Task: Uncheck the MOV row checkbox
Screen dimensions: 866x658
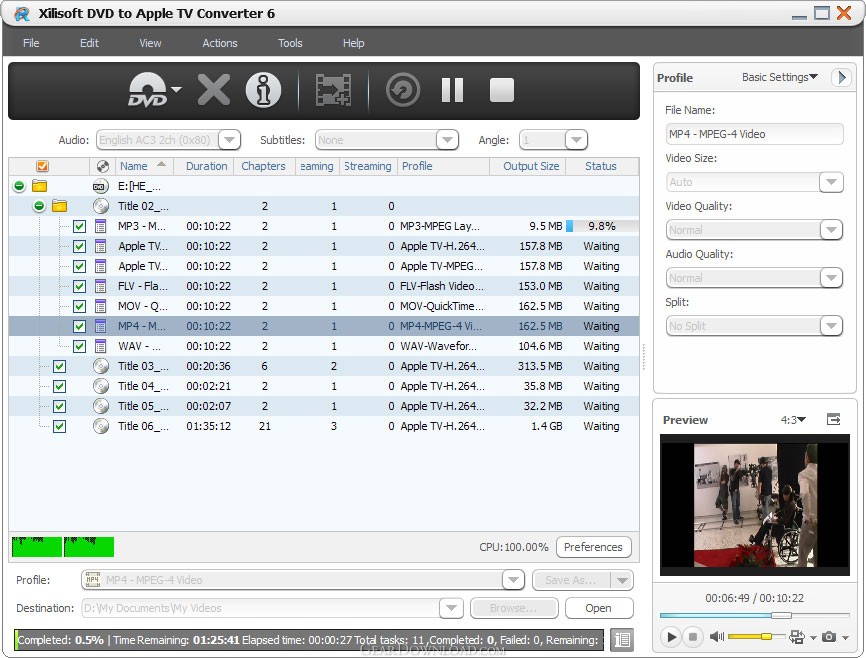Action: (x=80, y=306)
